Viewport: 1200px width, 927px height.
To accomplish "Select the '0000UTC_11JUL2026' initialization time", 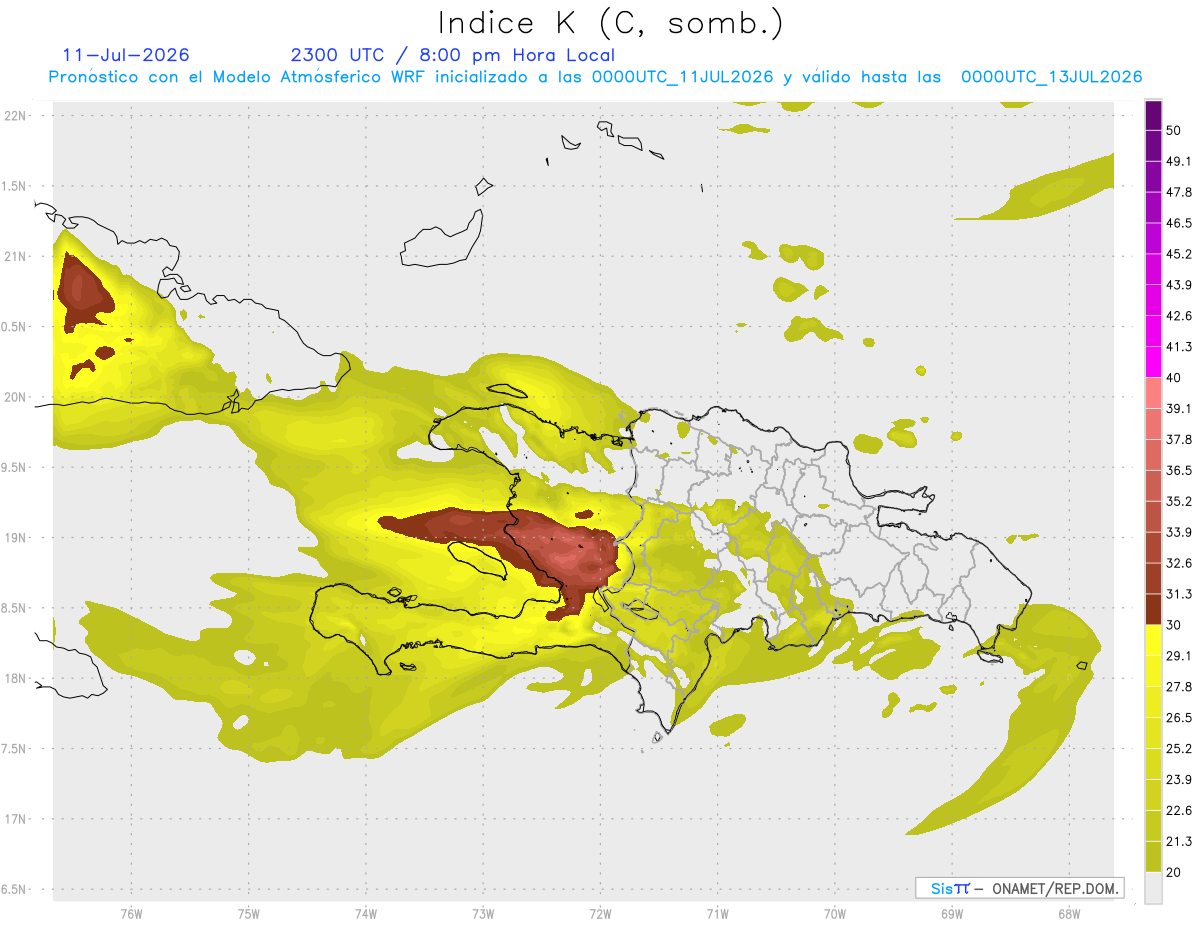I will [x=682, y=77].
